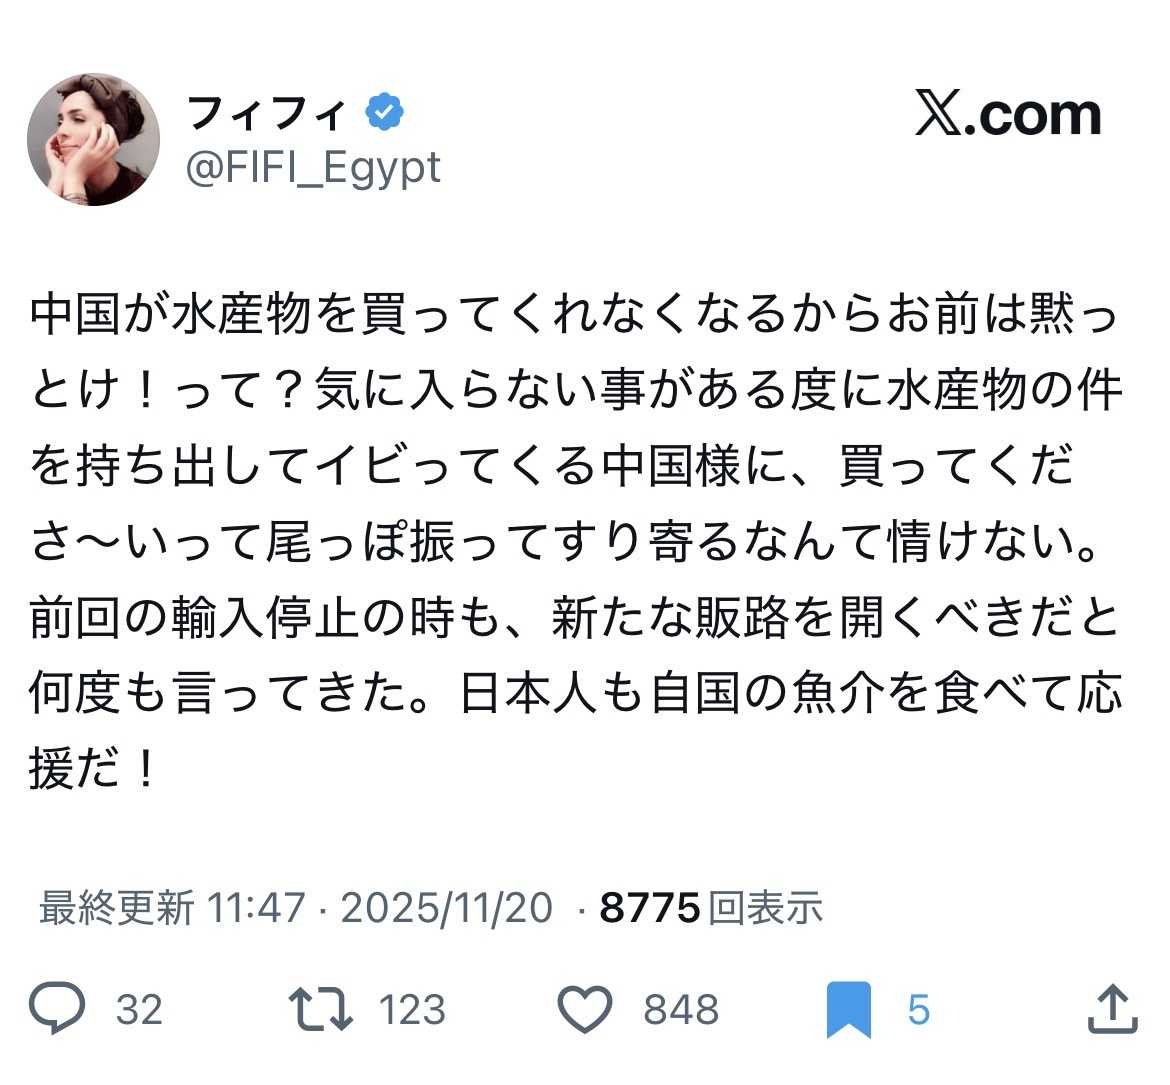Click the reply speech bubble icon
This screenshot has height=1085, width=1170.
pos(56,1008)
